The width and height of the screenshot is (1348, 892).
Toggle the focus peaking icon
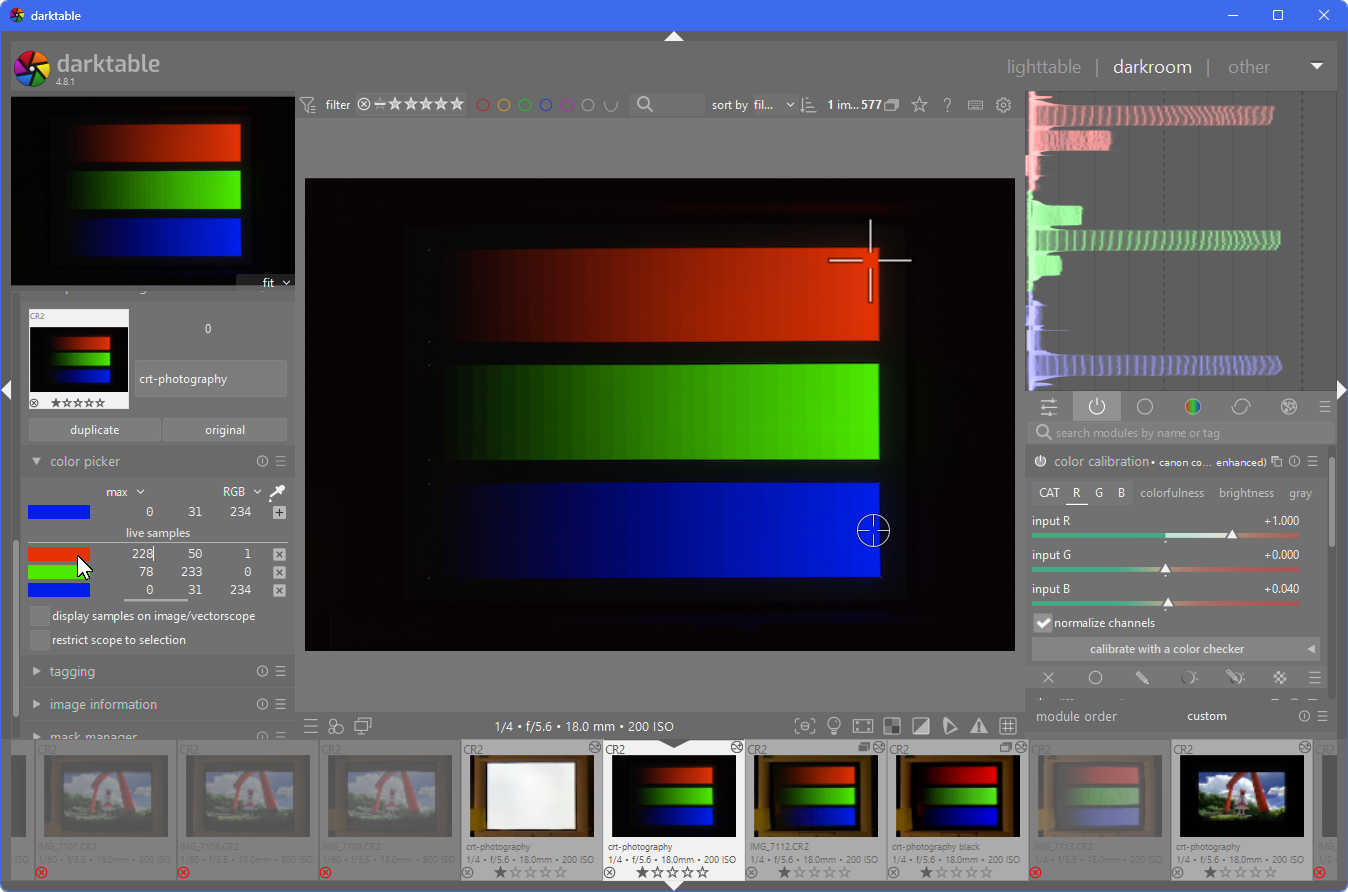(x=805, y=726)
